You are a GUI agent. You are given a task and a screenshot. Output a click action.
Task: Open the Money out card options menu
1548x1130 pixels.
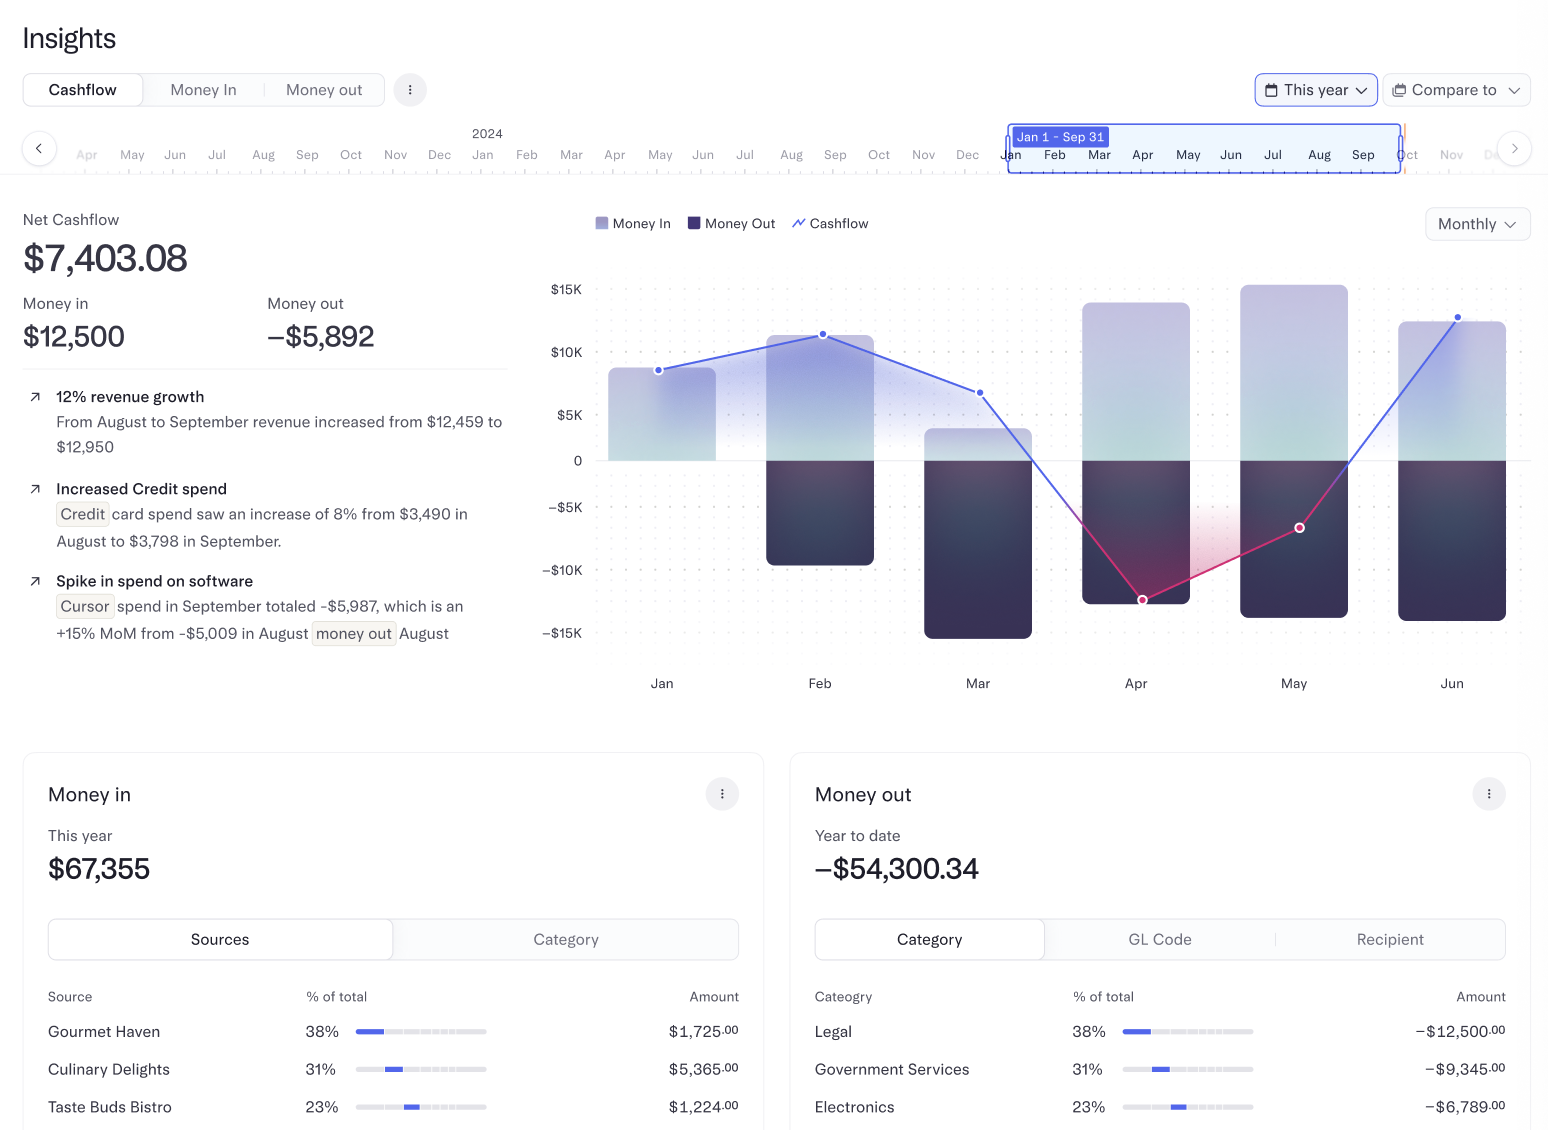(x=1489, y=794)
